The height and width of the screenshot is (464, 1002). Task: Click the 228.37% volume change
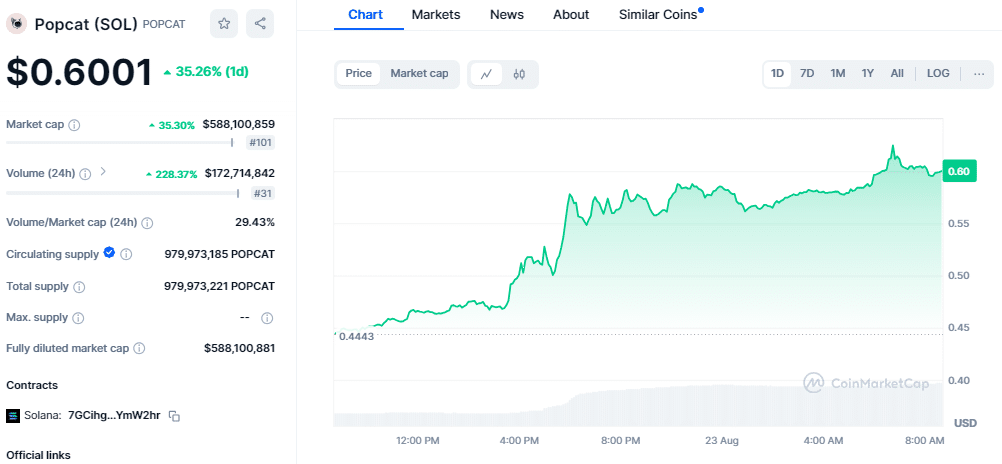(176, 174)
